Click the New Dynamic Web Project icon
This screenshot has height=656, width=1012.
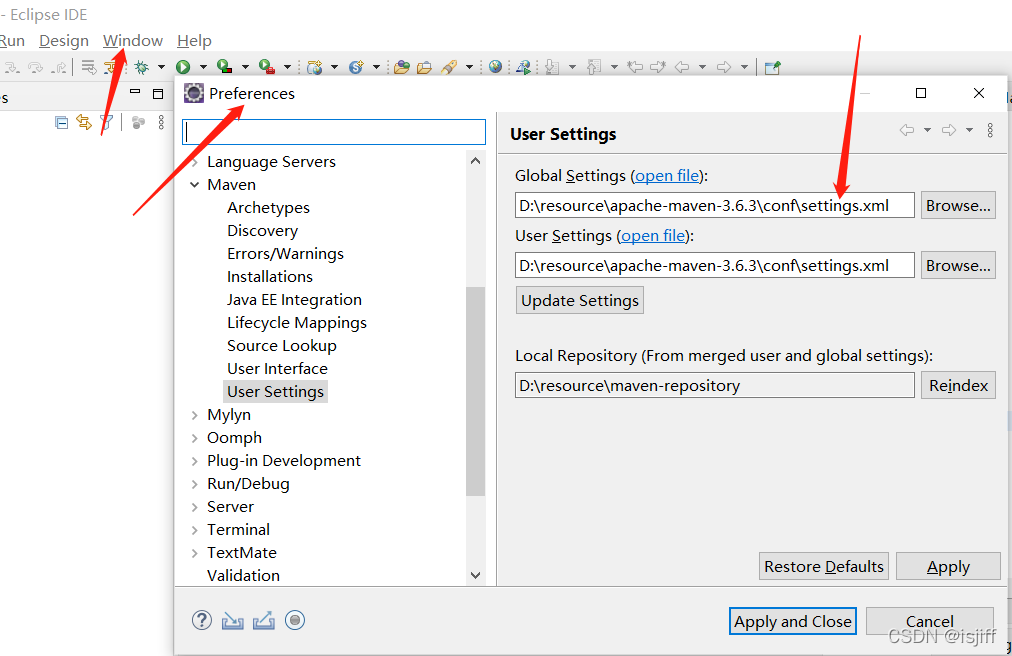(x=315, y=67)
